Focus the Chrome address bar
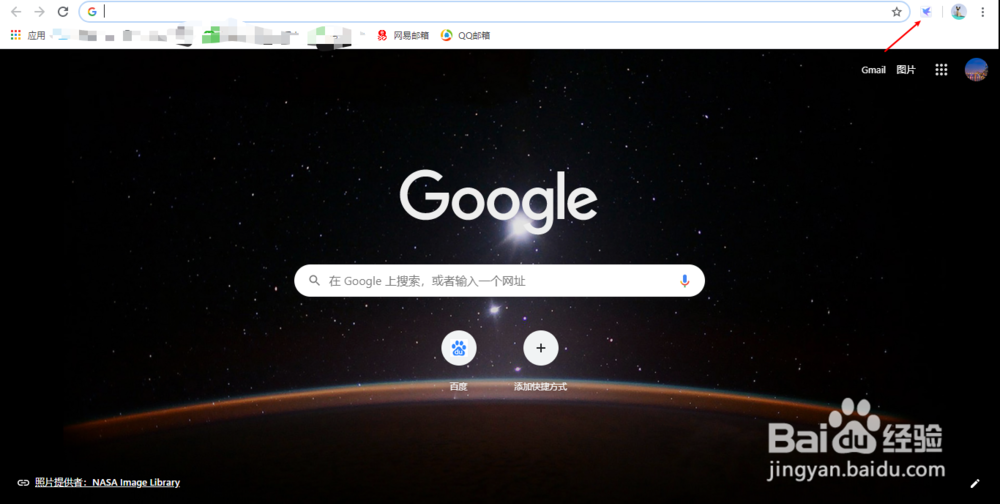Image resolution: width=1000 pixels, height=504 pixels. pyautogui.click(x=494, y=11)
